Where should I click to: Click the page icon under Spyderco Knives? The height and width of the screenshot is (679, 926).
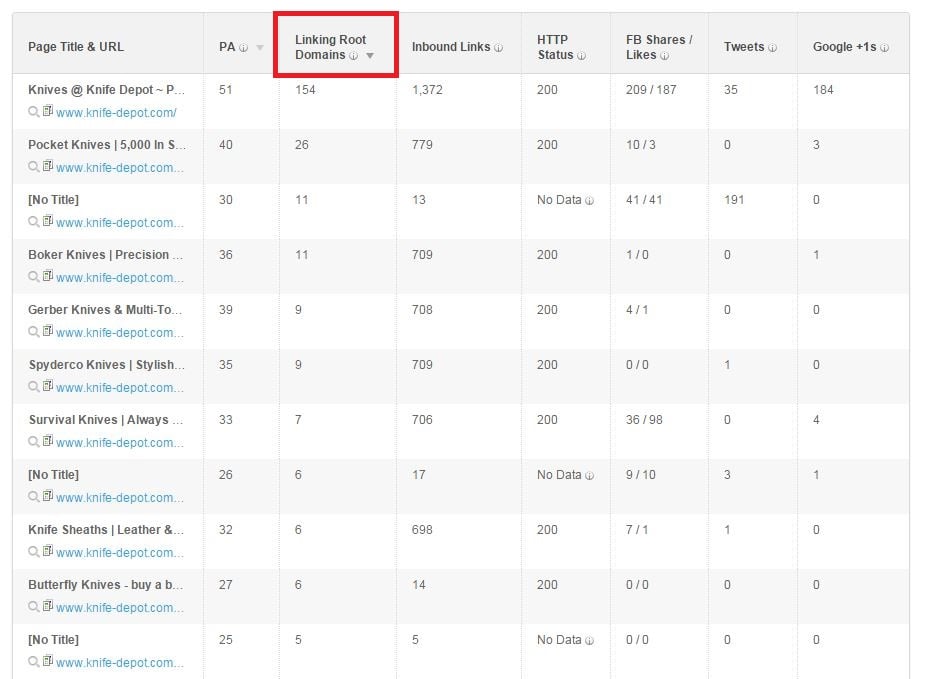48,385
